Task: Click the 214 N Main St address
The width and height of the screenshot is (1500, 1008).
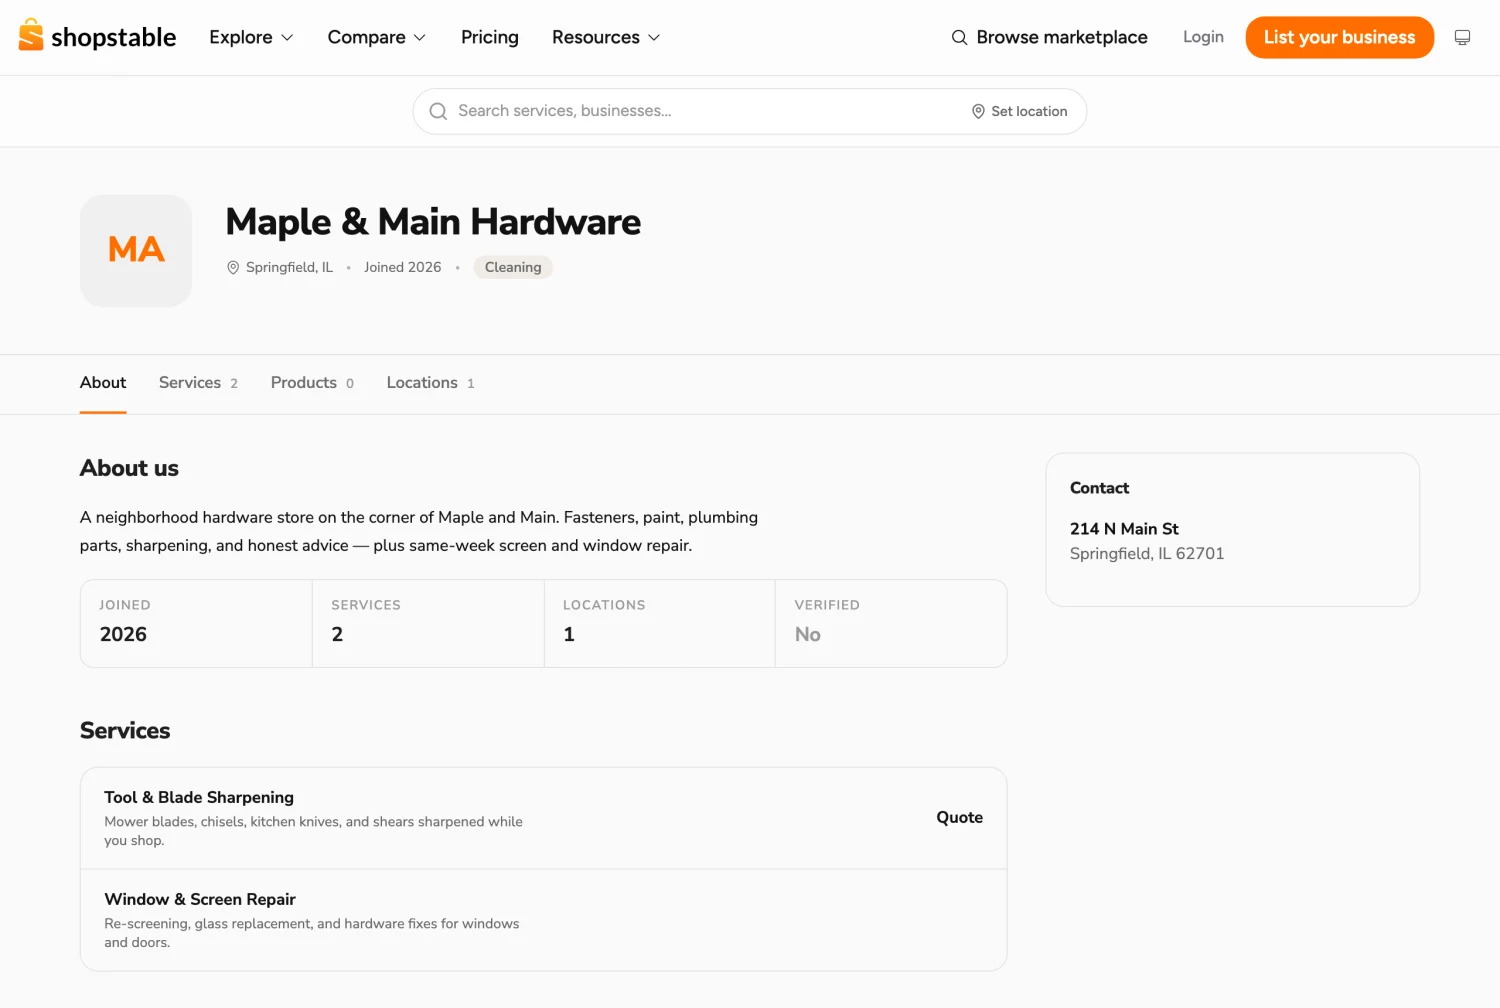Action: click(x=1124, y=529)
